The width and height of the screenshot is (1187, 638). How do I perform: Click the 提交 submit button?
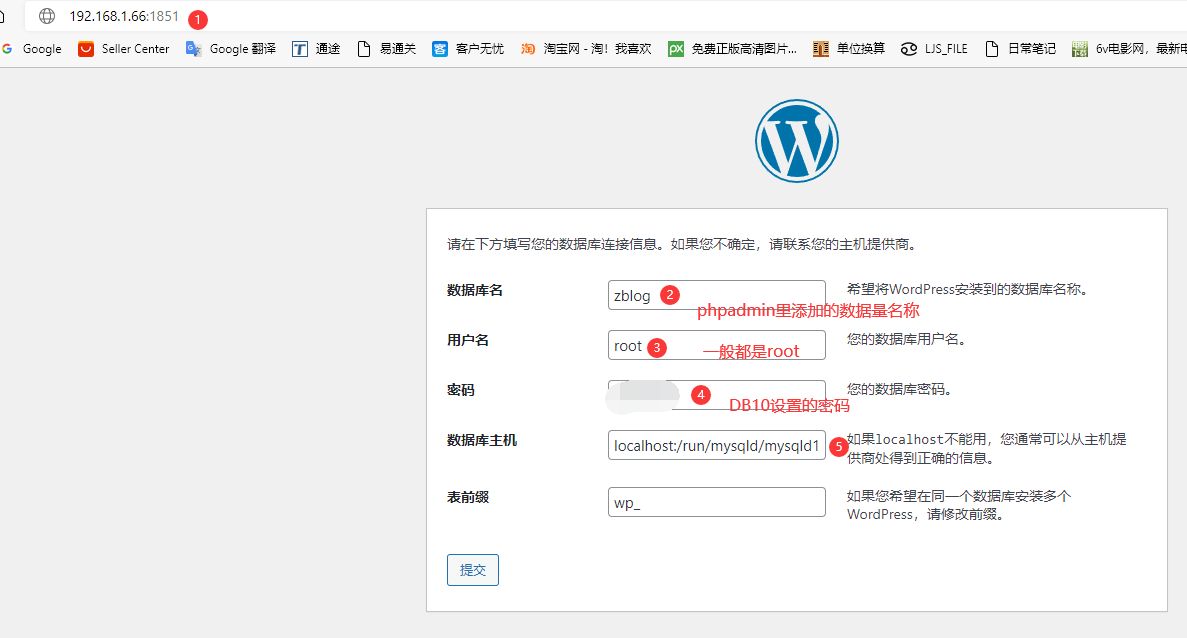(x=472, y=570)
